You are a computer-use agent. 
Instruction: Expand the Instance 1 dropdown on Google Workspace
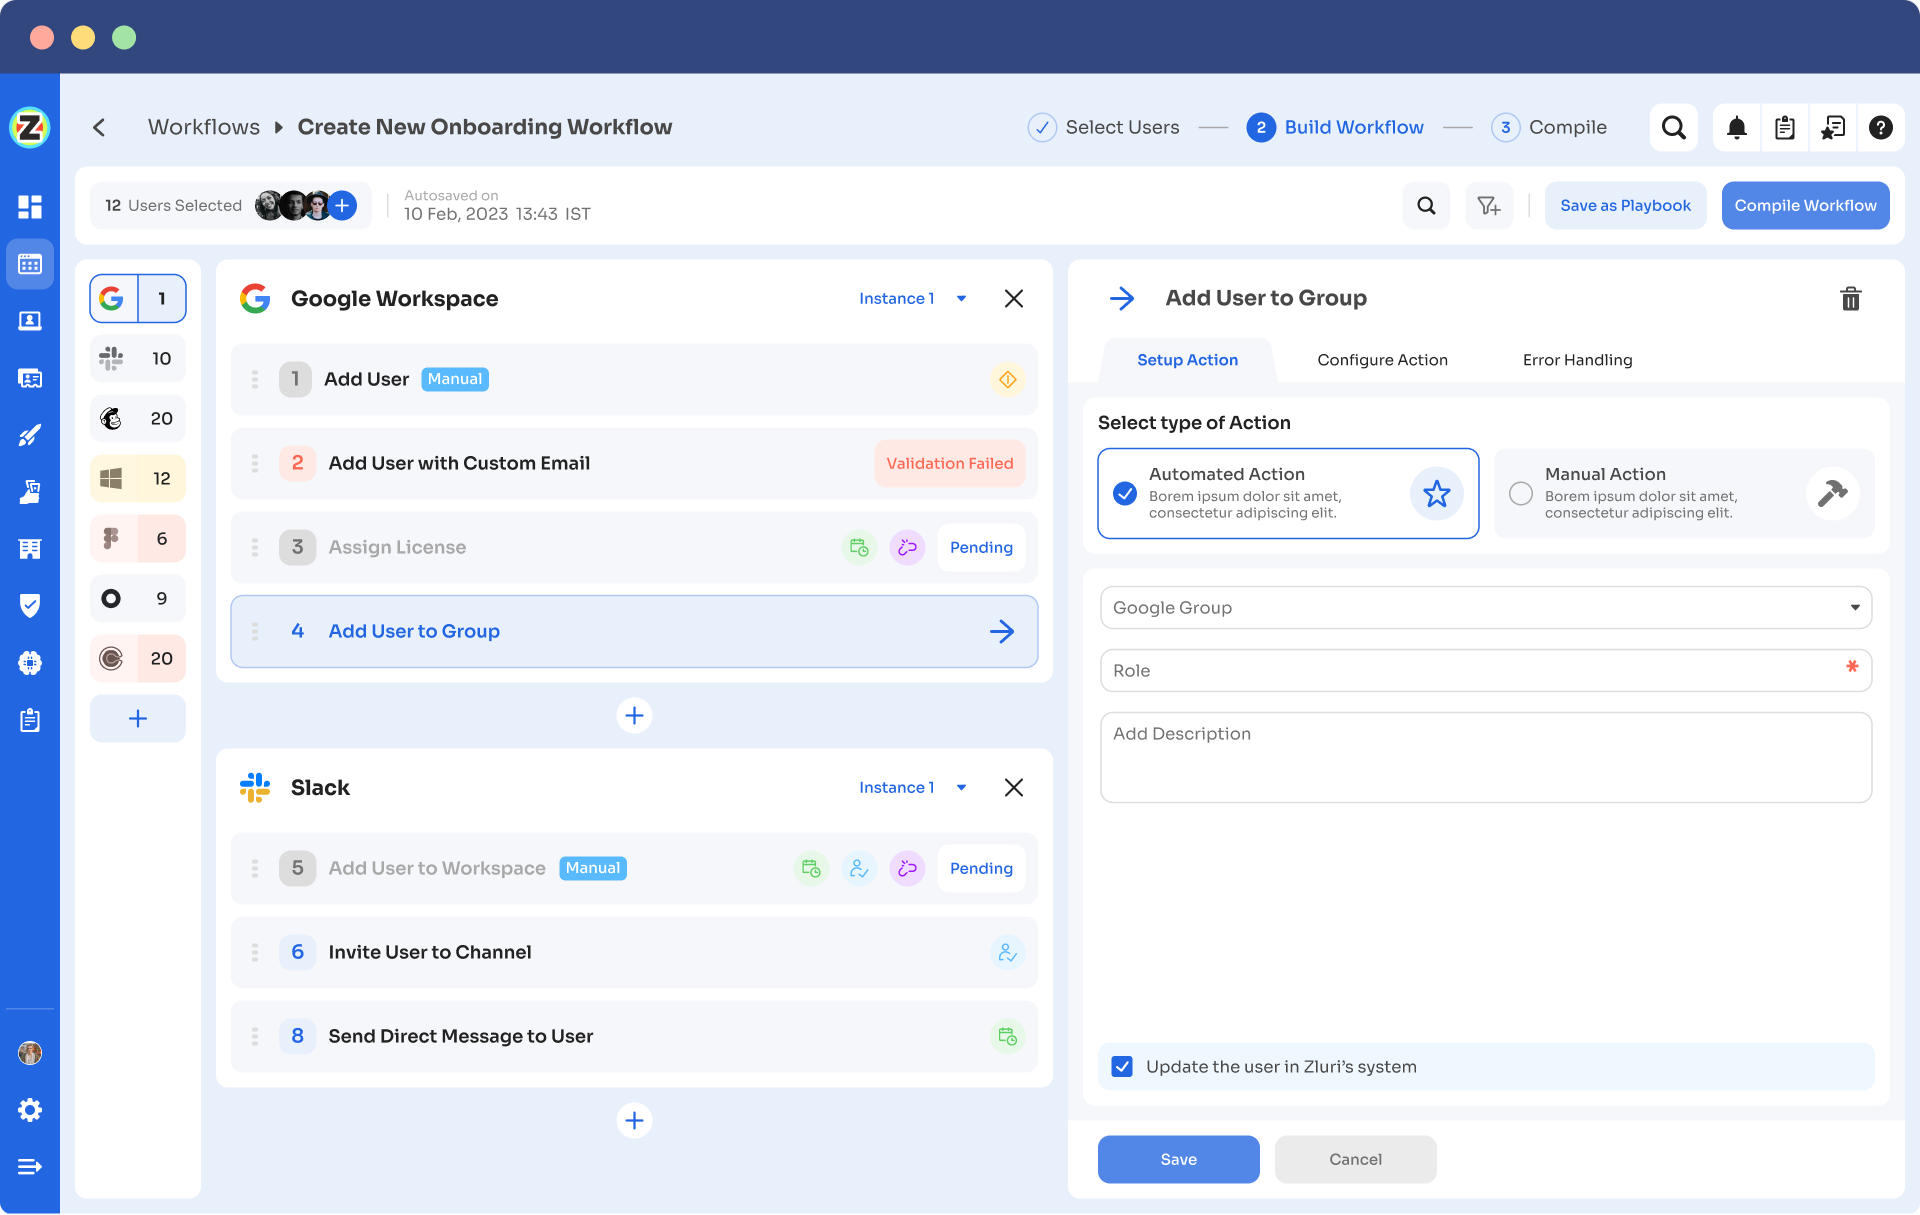(x=961, y=298)
